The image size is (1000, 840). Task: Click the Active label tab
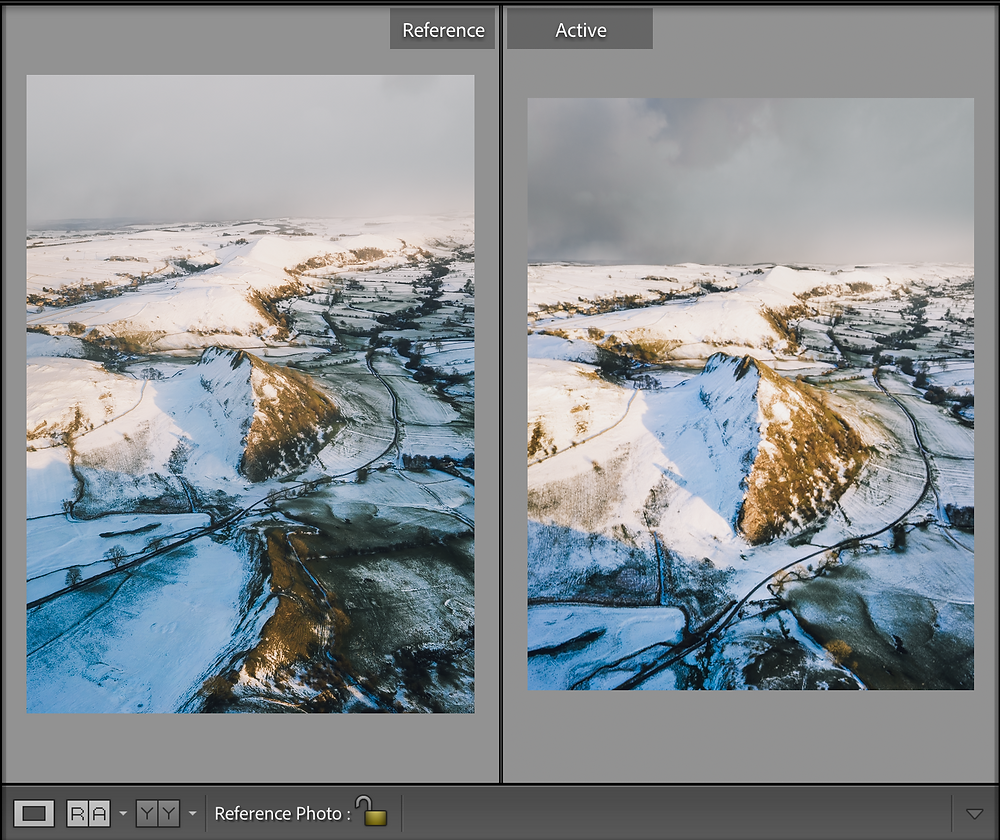tap(580, 29)
